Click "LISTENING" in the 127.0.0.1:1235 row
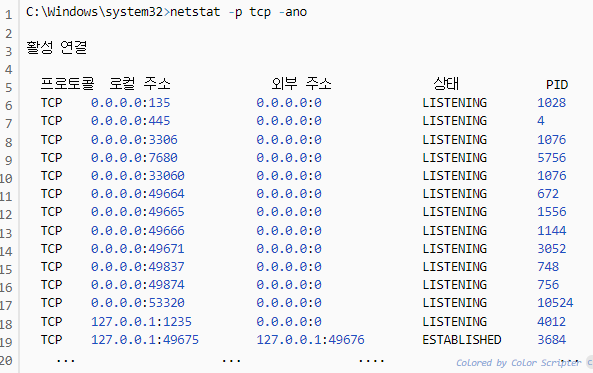 [455, 322]
